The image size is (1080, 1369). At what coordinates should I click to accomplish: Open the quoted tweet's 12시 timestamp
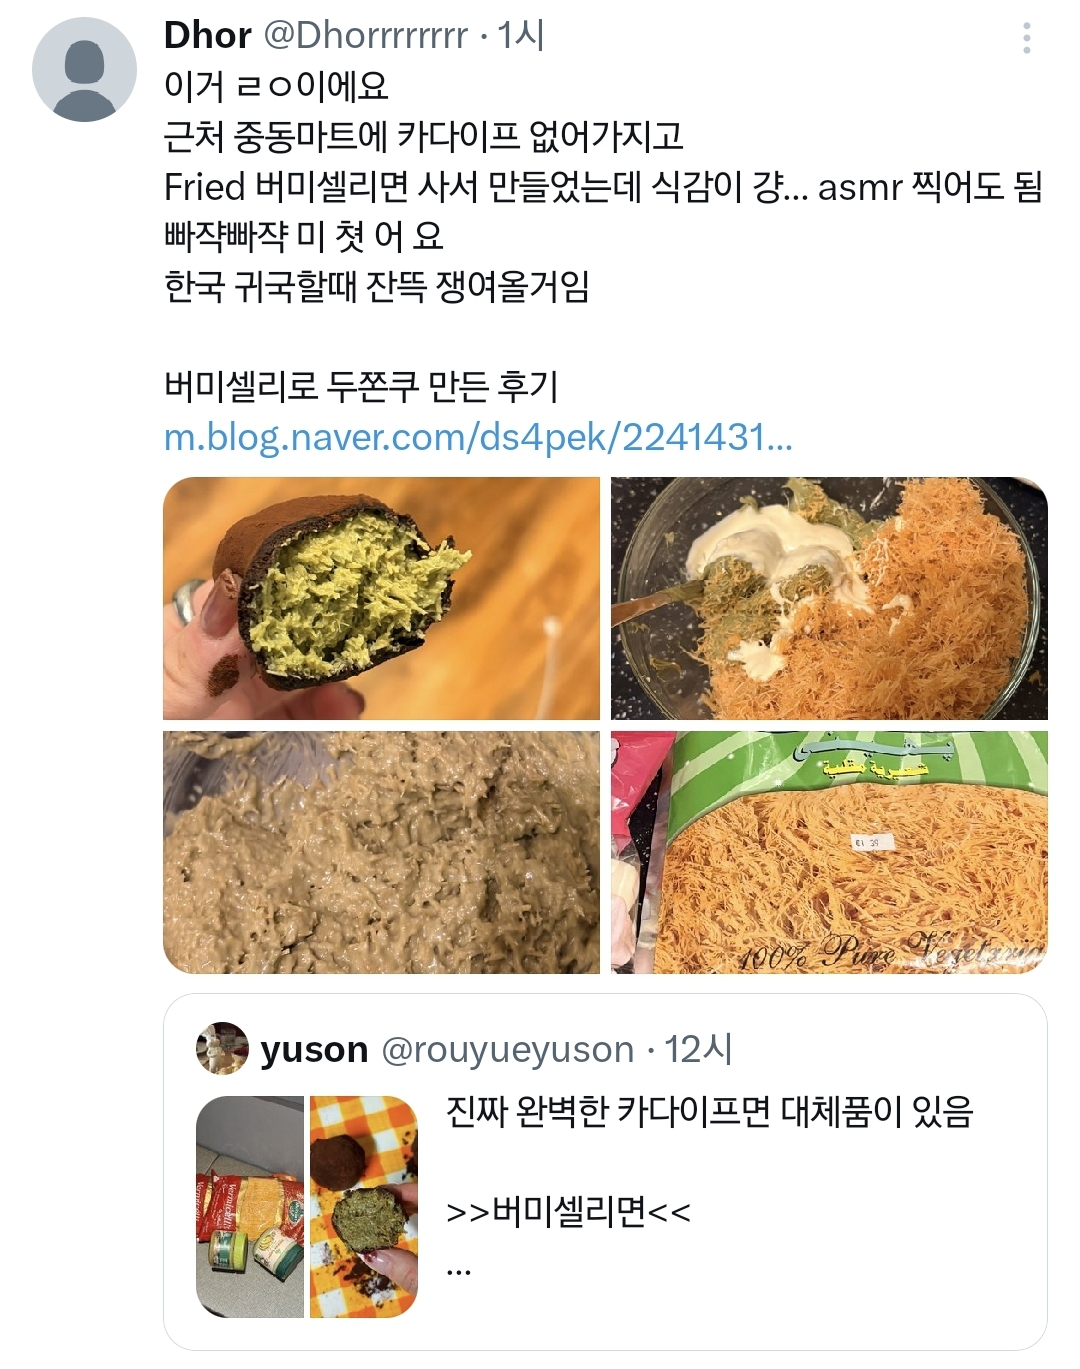(x=698, y=1049)
